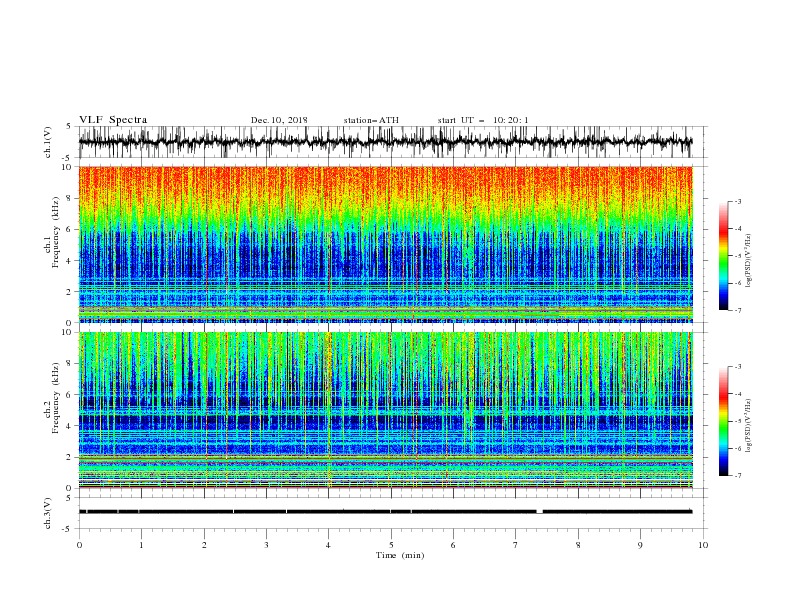
Task: Click the time-axis tick label "9"
Action: pyautogui.click(x=640, y=545)
